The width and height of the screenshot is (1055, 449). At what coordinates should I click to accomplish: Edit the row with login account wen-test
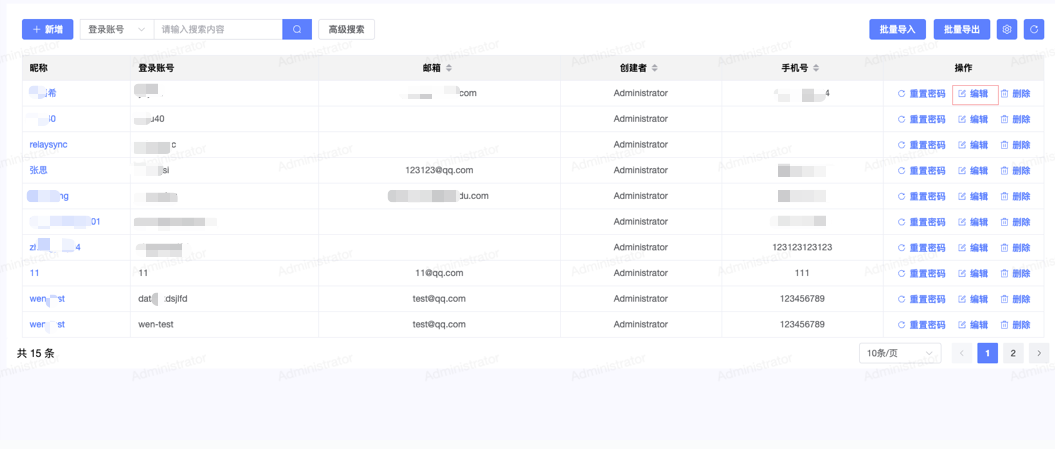(x=973, y=324)
